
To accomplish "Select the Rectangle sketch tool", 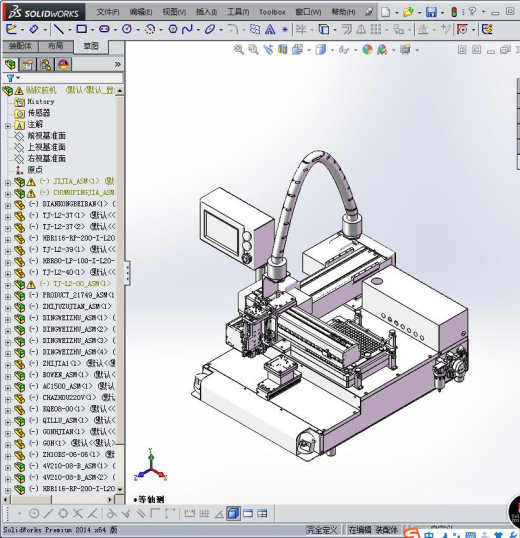I will coord(81,29).
